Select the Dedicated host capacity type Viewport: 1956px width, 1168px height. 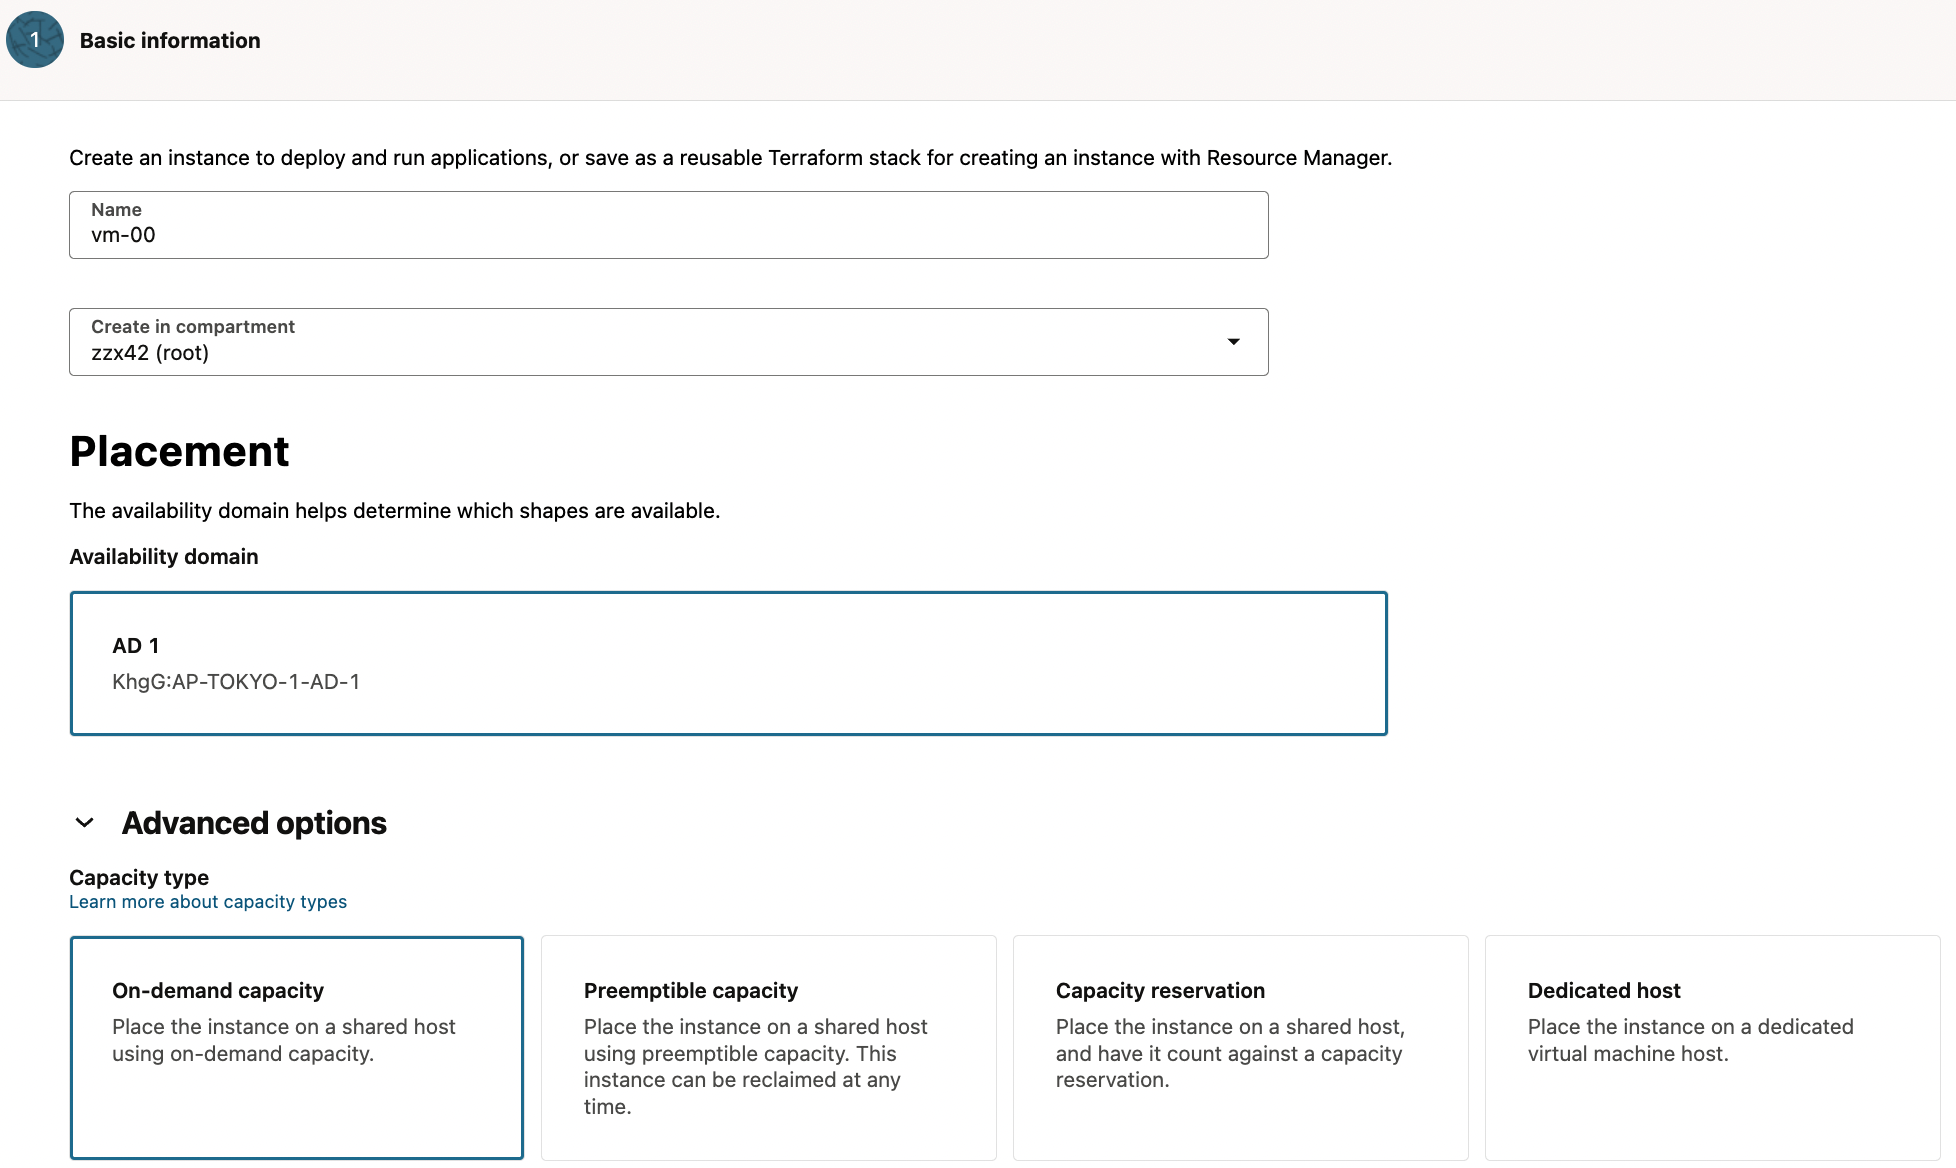(1712, 1047)
